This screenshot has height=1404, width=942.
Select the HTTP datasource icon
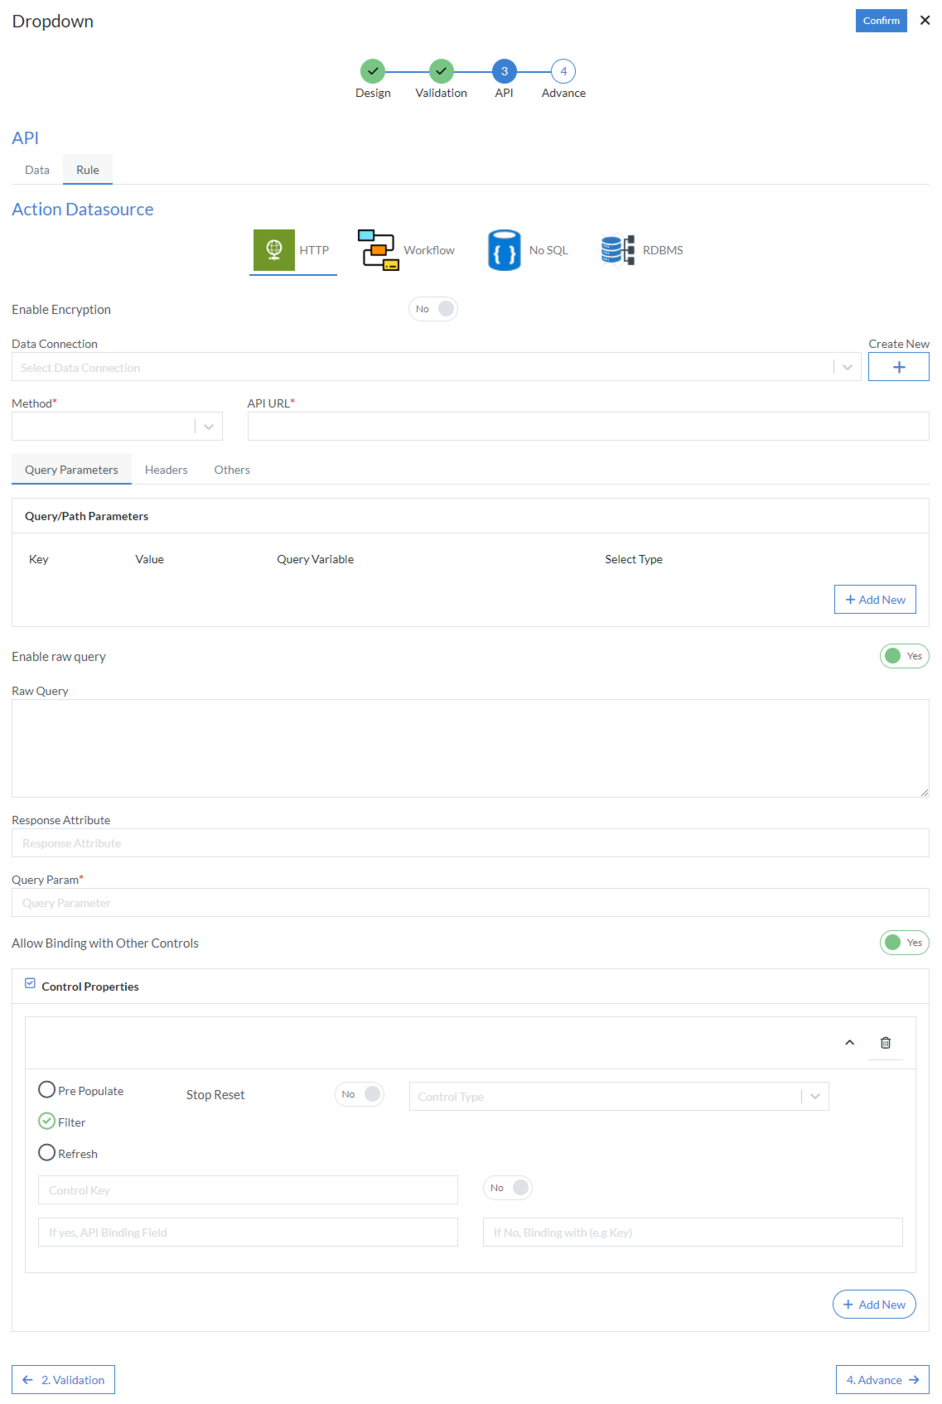click(272, 250)
